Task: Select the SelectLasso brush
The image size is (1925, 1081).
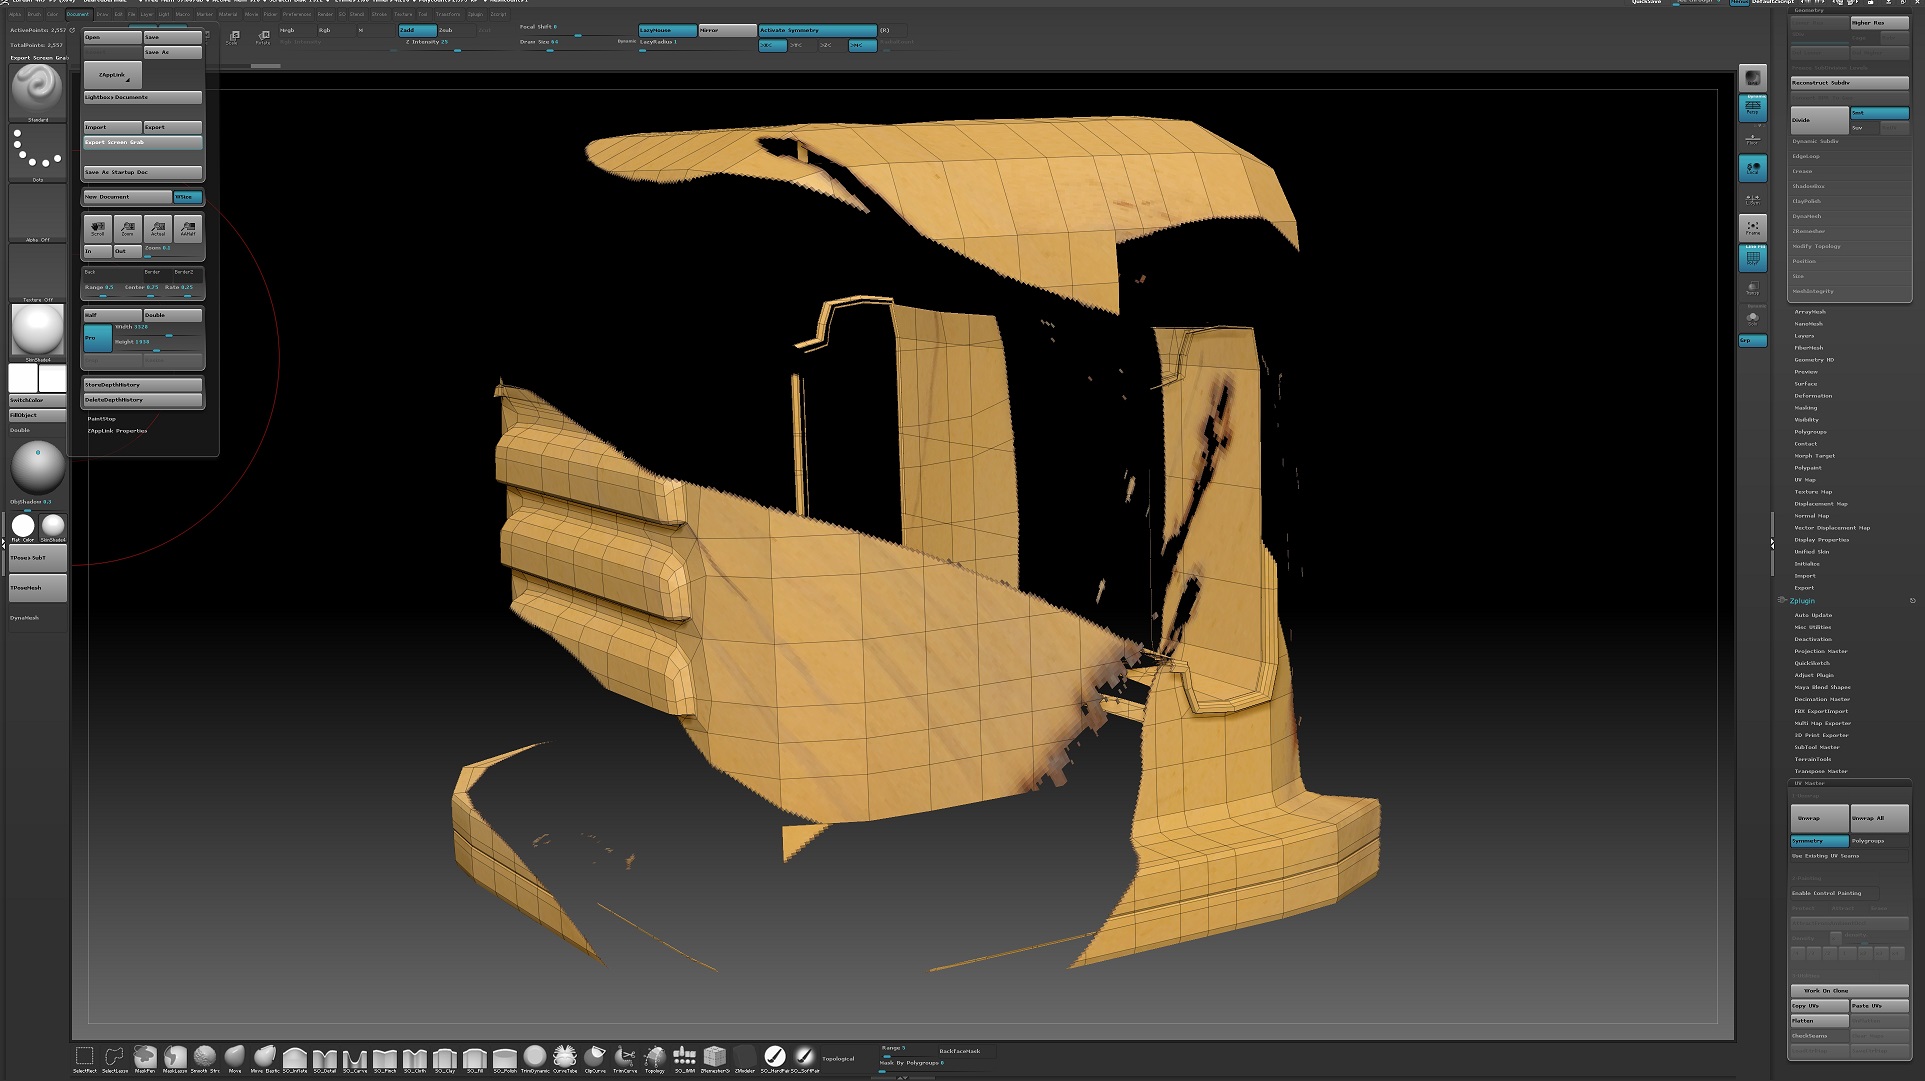Action: coord(115,1058)
